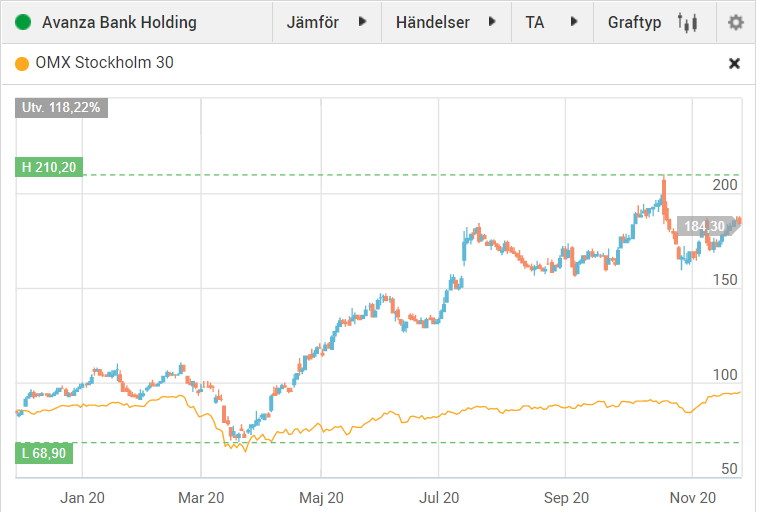Expand the Jämför arrow
759x512 pixels.
click(x=362, y=22)
